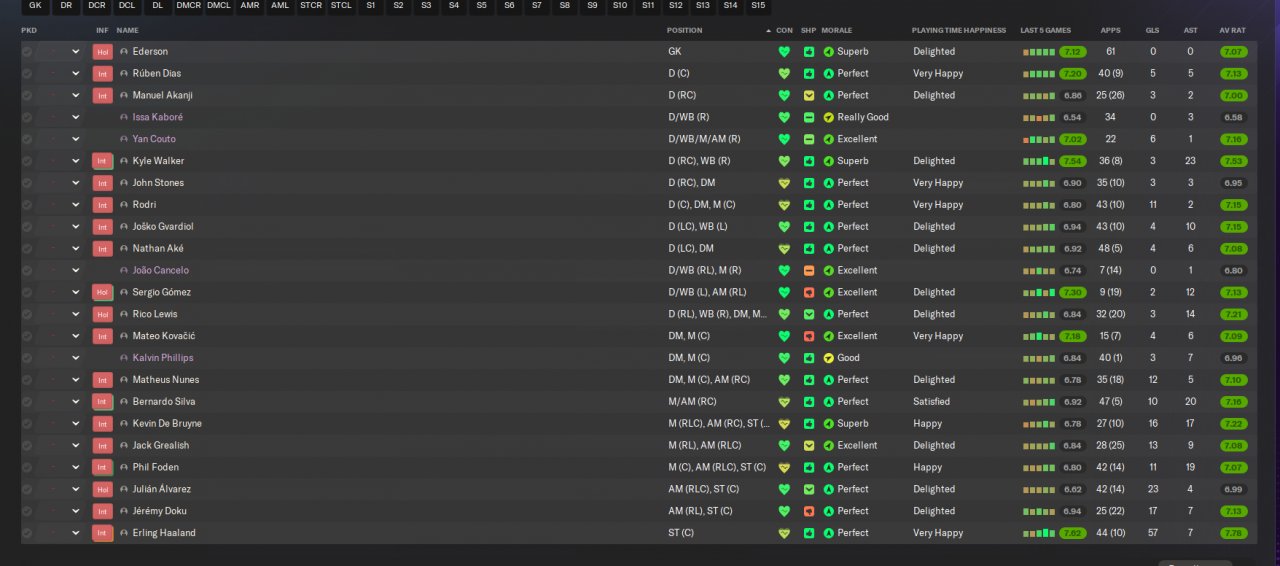Click the morale icon for Bernardo Silva
The height and width of the screenshot is (566, 1280).
[828, 402]
